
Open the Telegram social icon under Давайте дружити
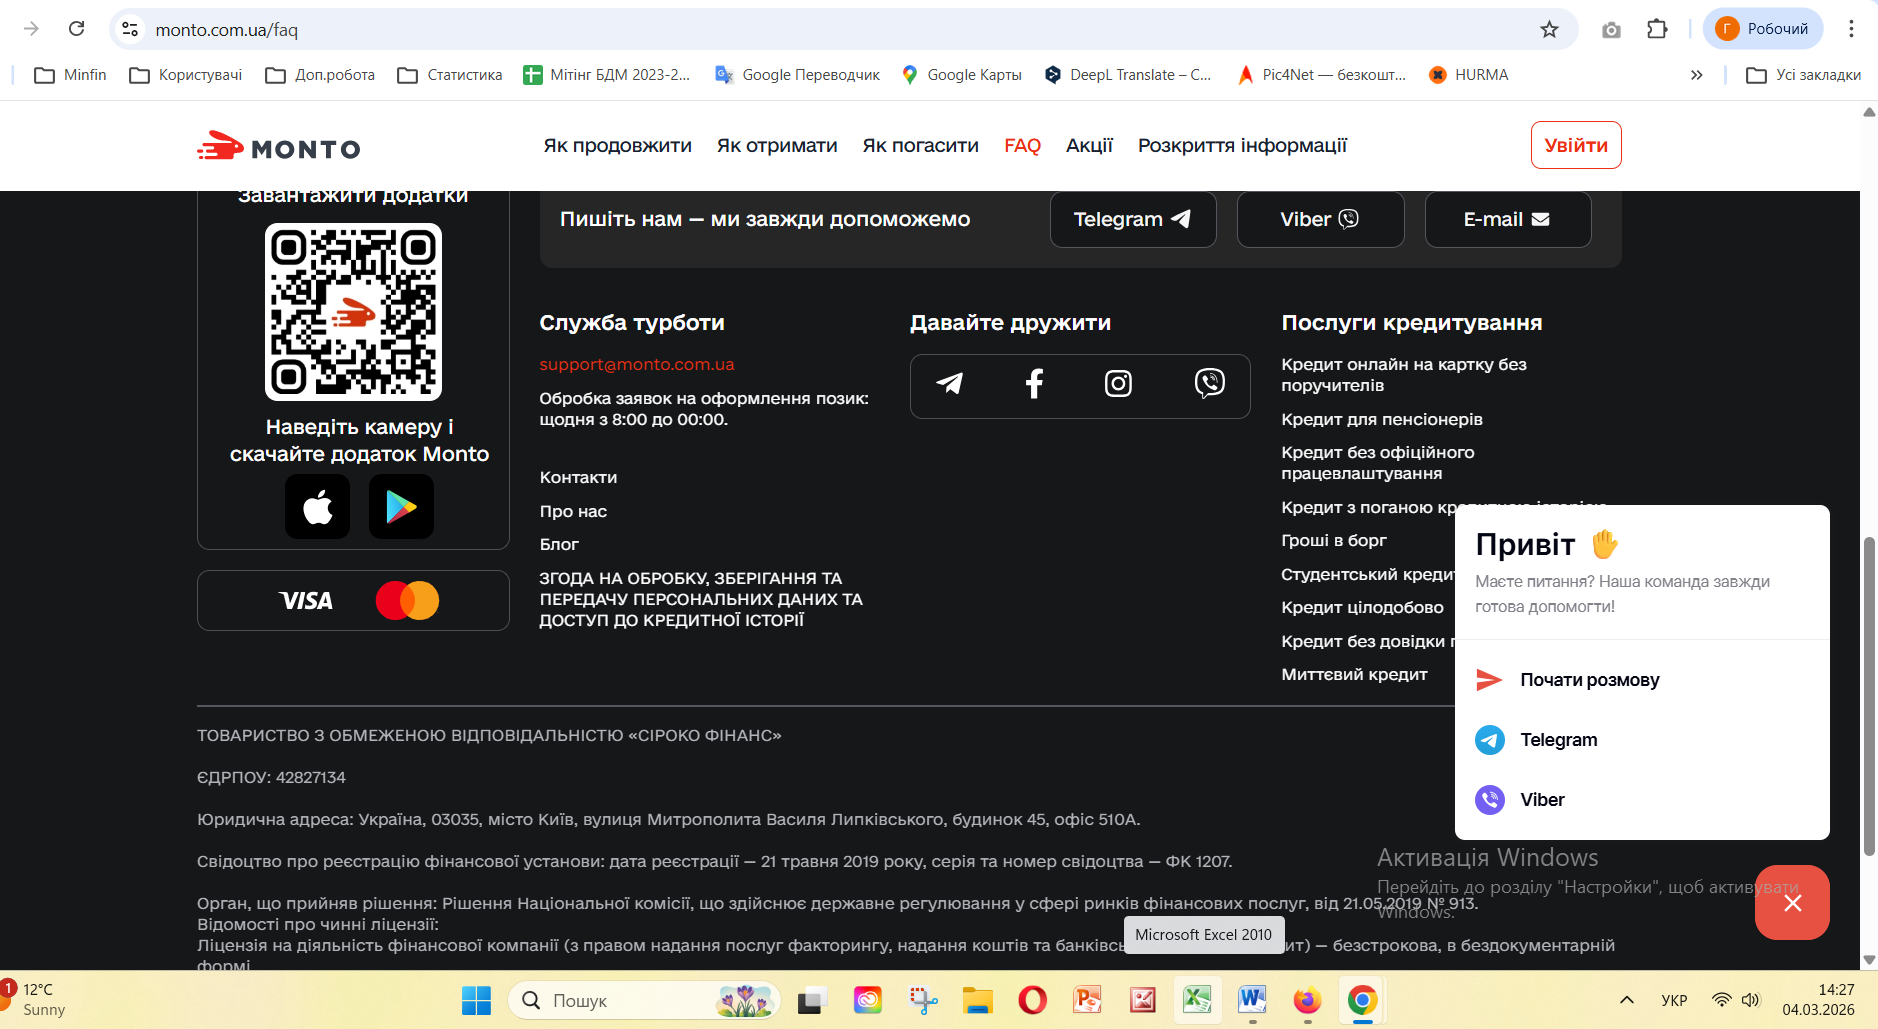coord(949,383)
